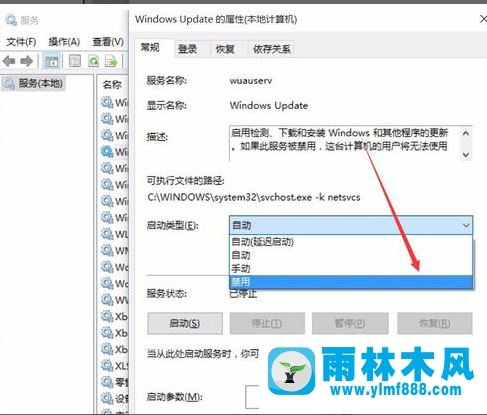Toggle the show/hide console tree toolbar icon
The width and height of the screenshot is (487, 415).
tap(52, 61)
